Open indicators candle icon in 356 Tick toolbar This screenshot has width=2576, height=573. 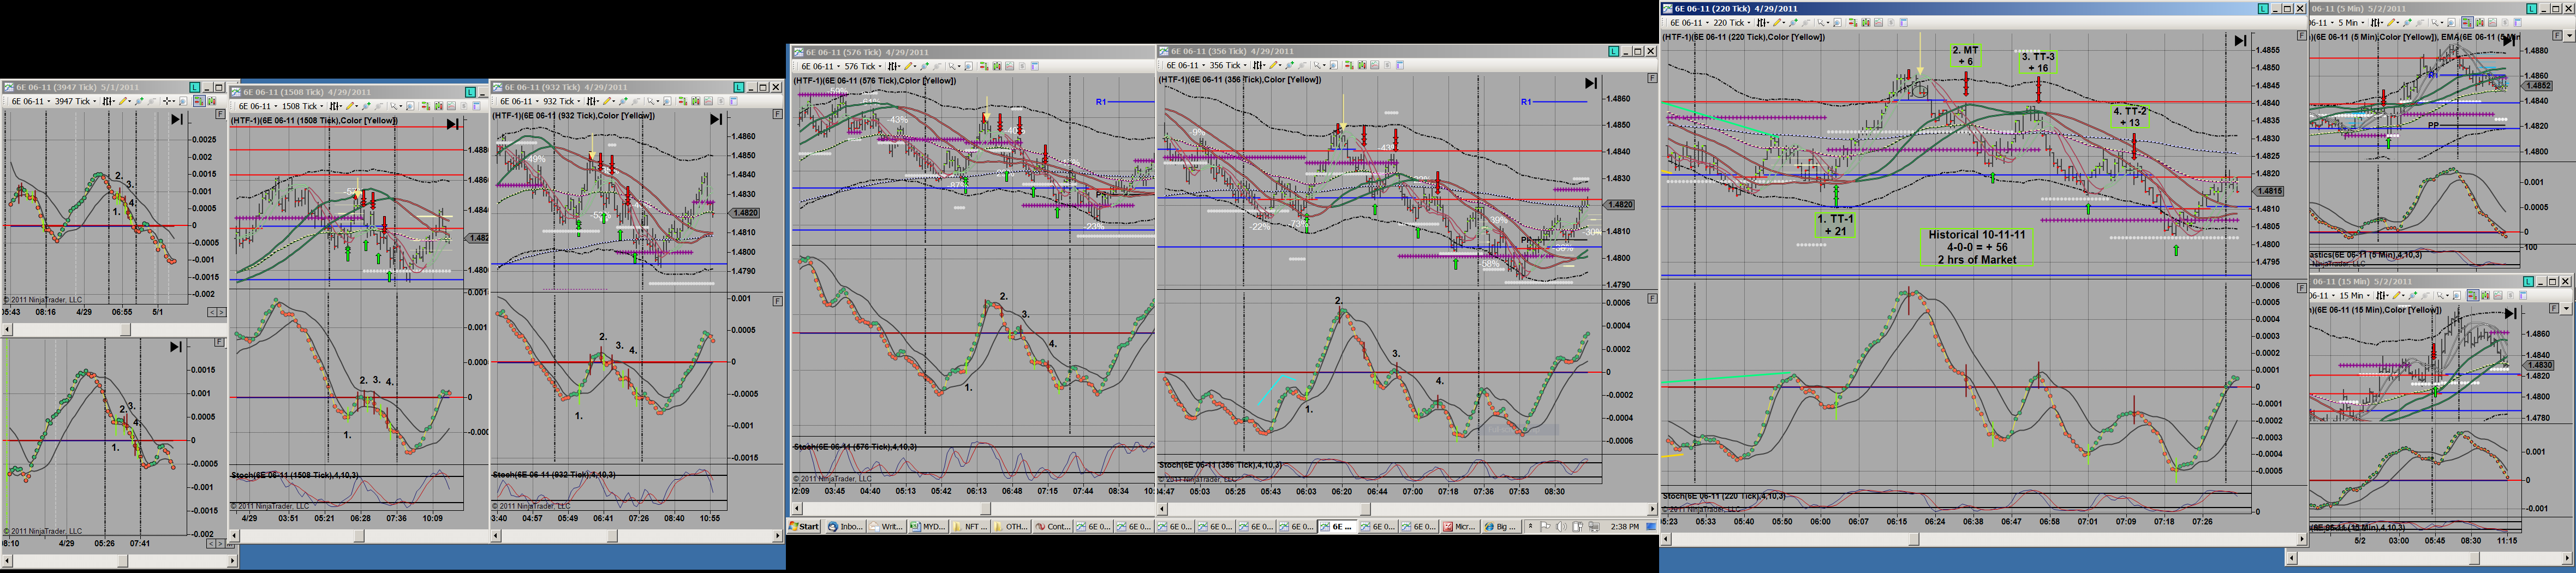pyautogui.click(x=1362, y=65)
